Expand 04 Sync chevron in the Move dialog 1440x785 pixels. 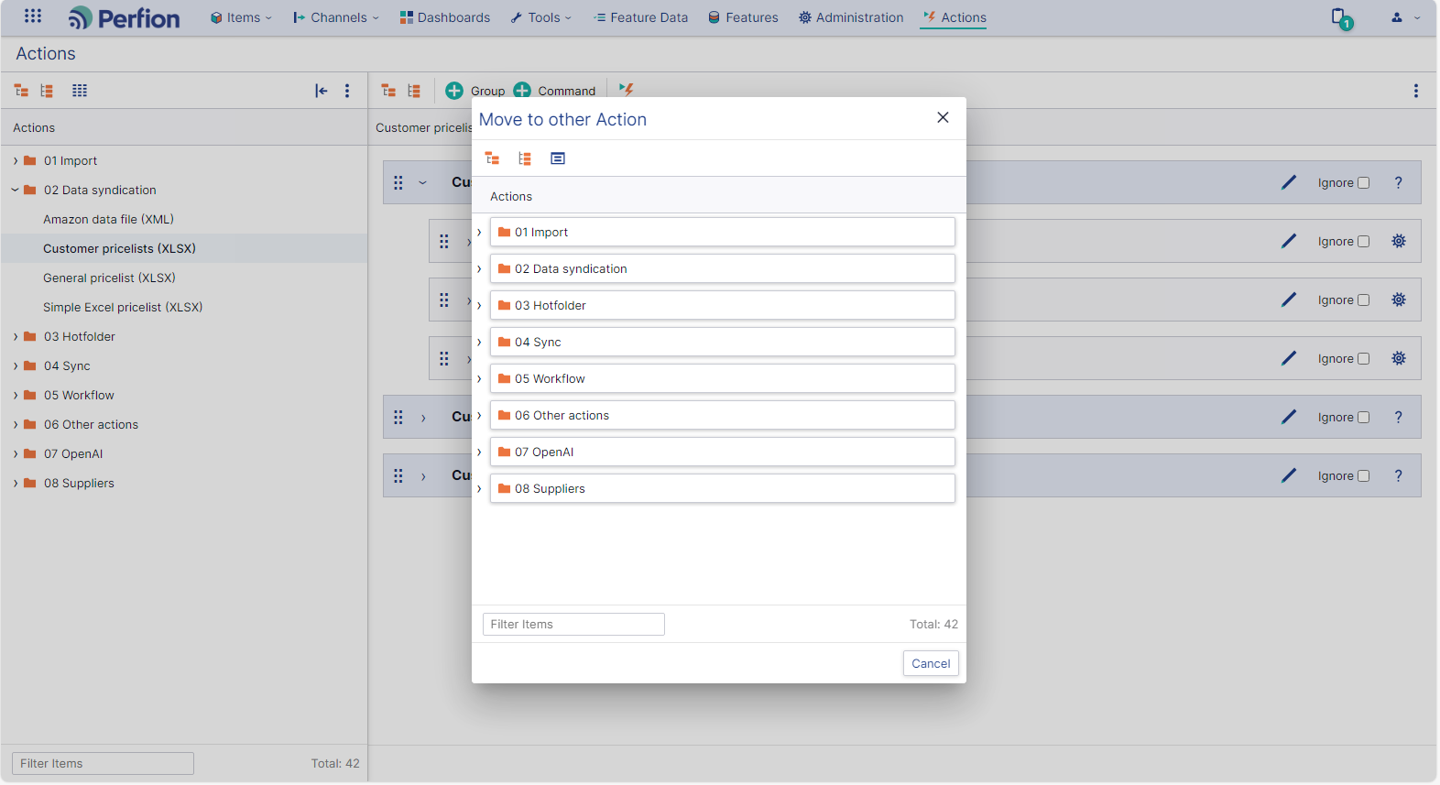[x=479, y=342]
